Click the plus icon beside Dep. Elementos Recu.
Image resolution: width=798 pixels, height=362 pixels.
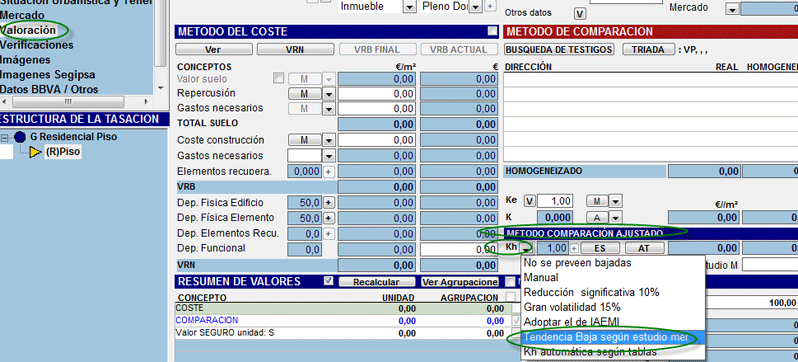pyautogui.click(x=329, y=234)
